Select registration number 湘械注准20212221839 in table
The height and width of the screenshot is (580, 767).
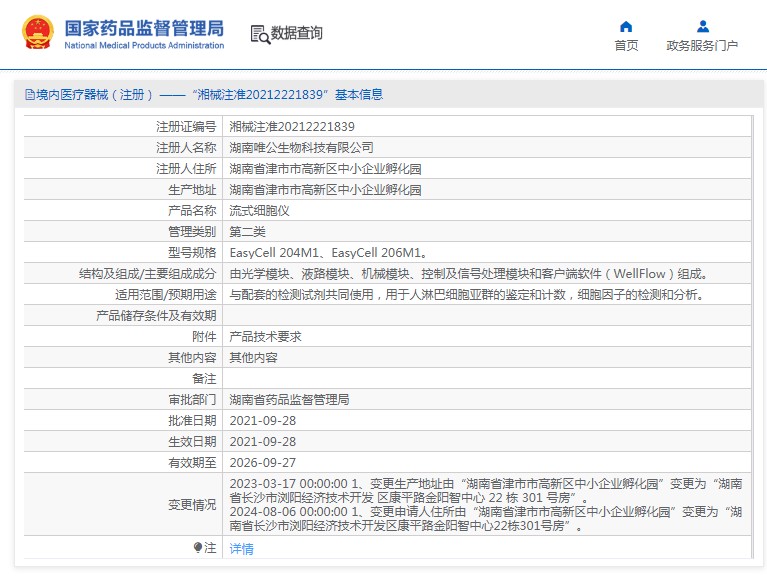pos(292,127)
